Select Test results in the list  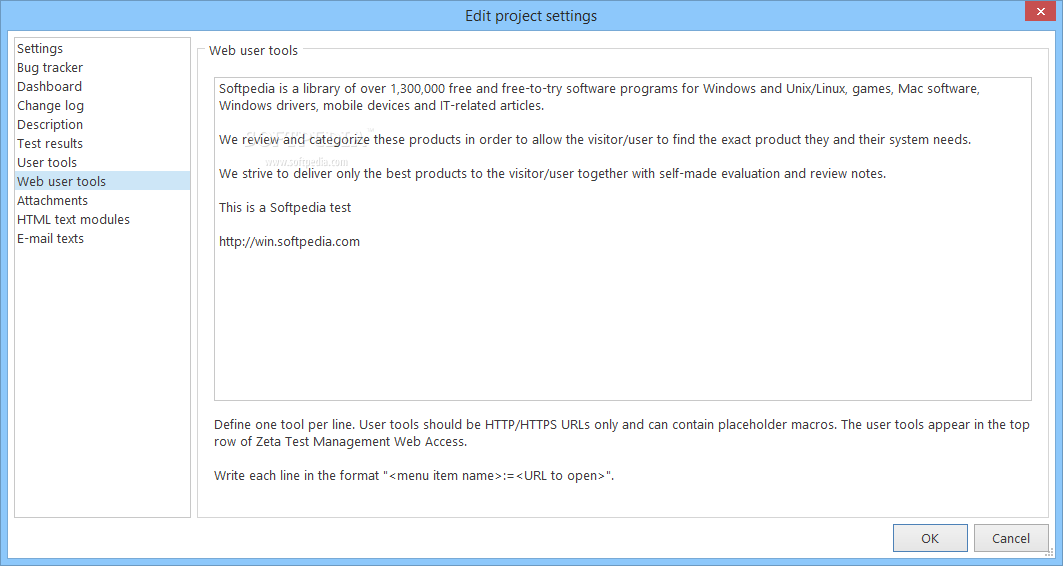(x=102, y=144)
